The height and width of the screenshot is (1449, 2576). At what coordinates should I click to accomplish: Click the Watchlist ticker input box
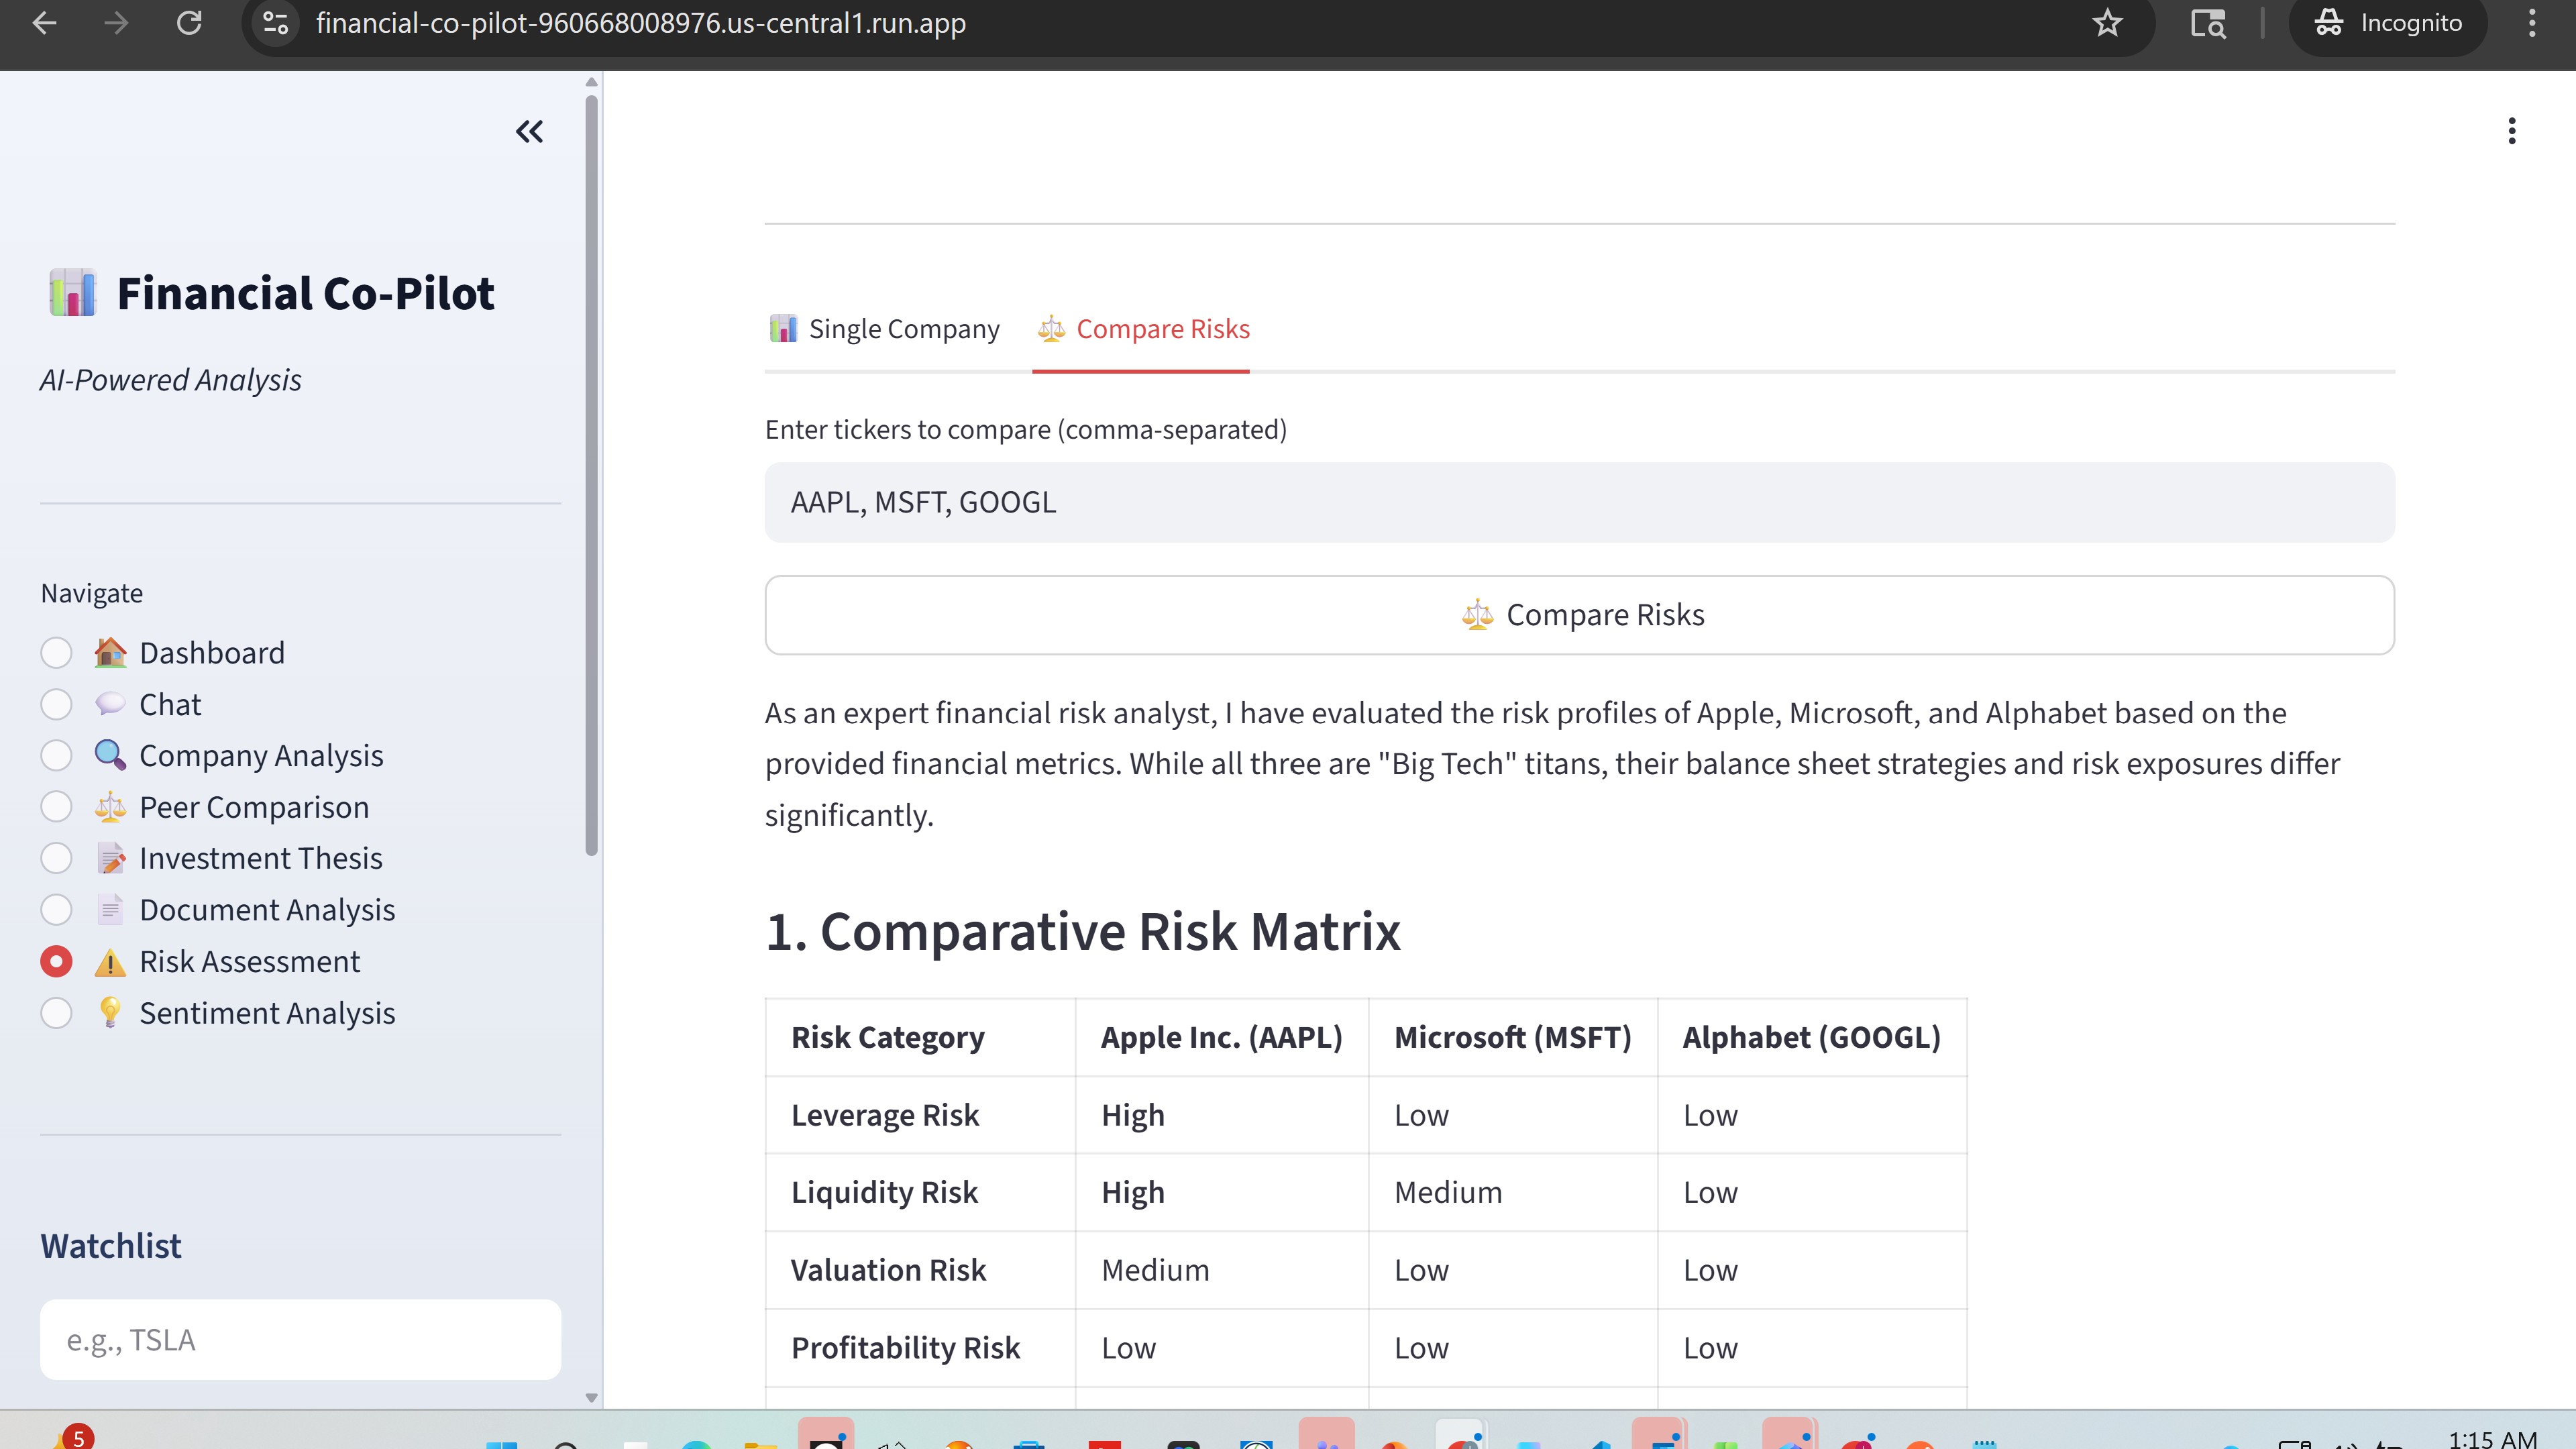(x=300, y=1340)
